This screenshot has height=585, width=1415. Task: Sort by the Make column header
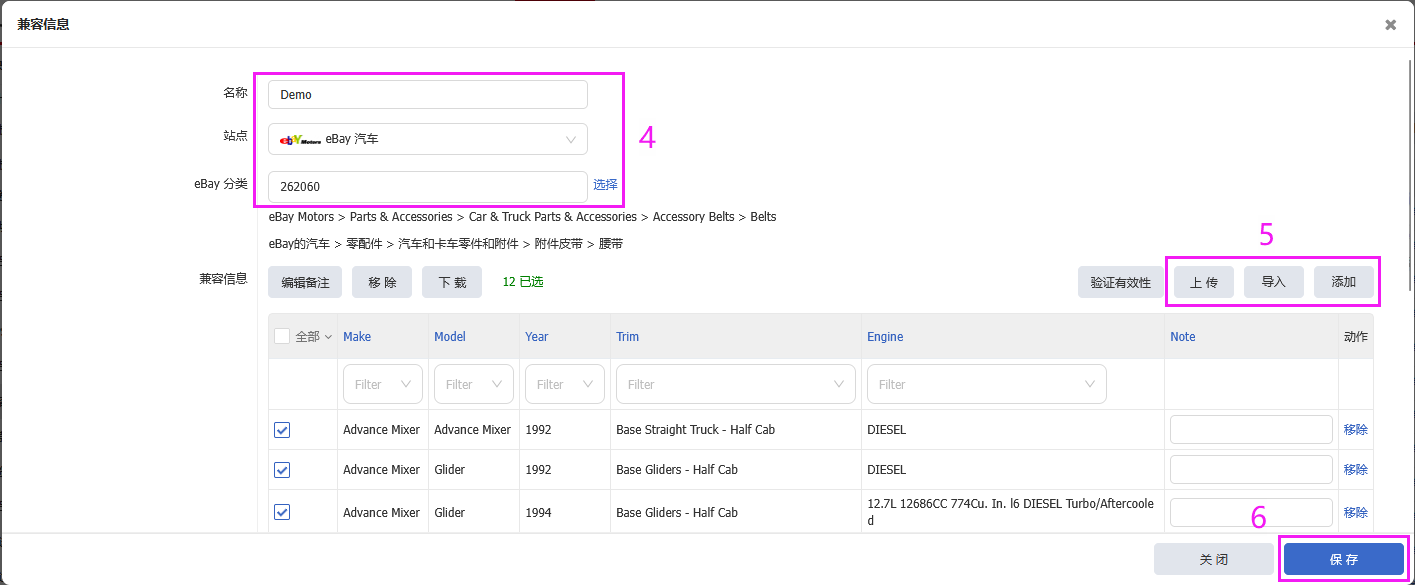[x=357, y=337]
